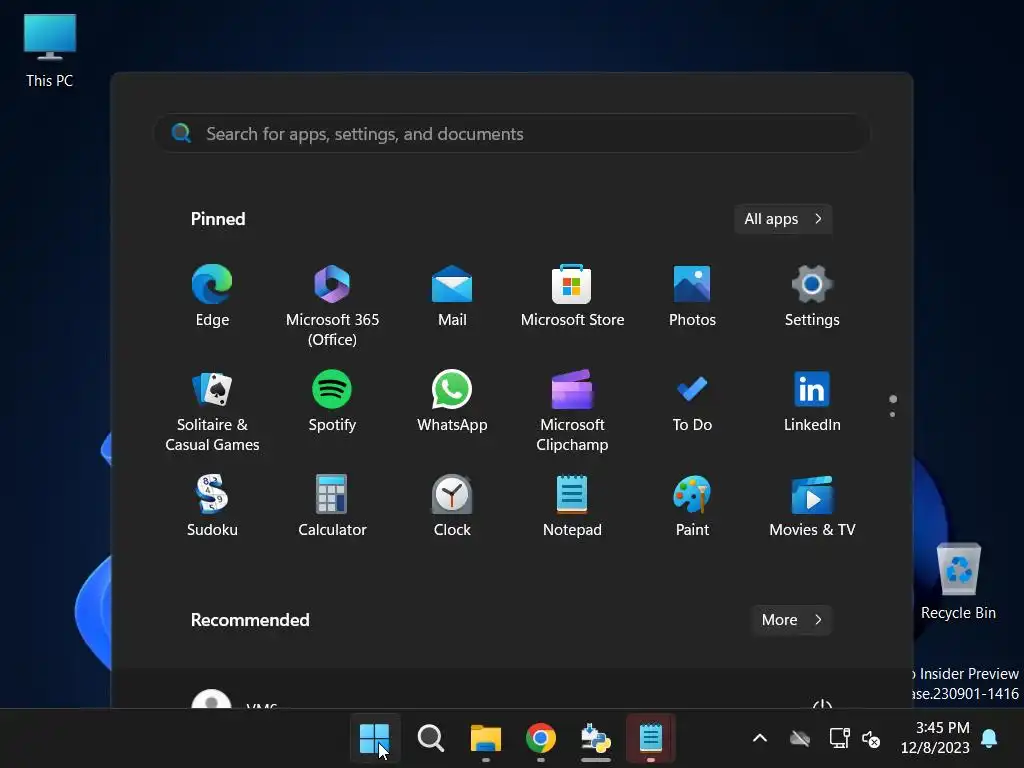Click the OneDrive cloud tray icon
The width and height of the screenshot is (1024, 768).
point(799,739)
